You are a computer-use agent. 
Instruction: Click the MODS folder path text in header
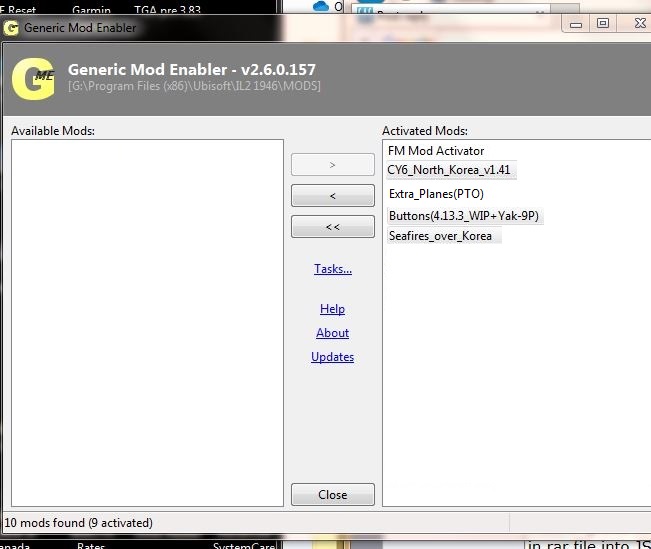[x=194, y=86]
